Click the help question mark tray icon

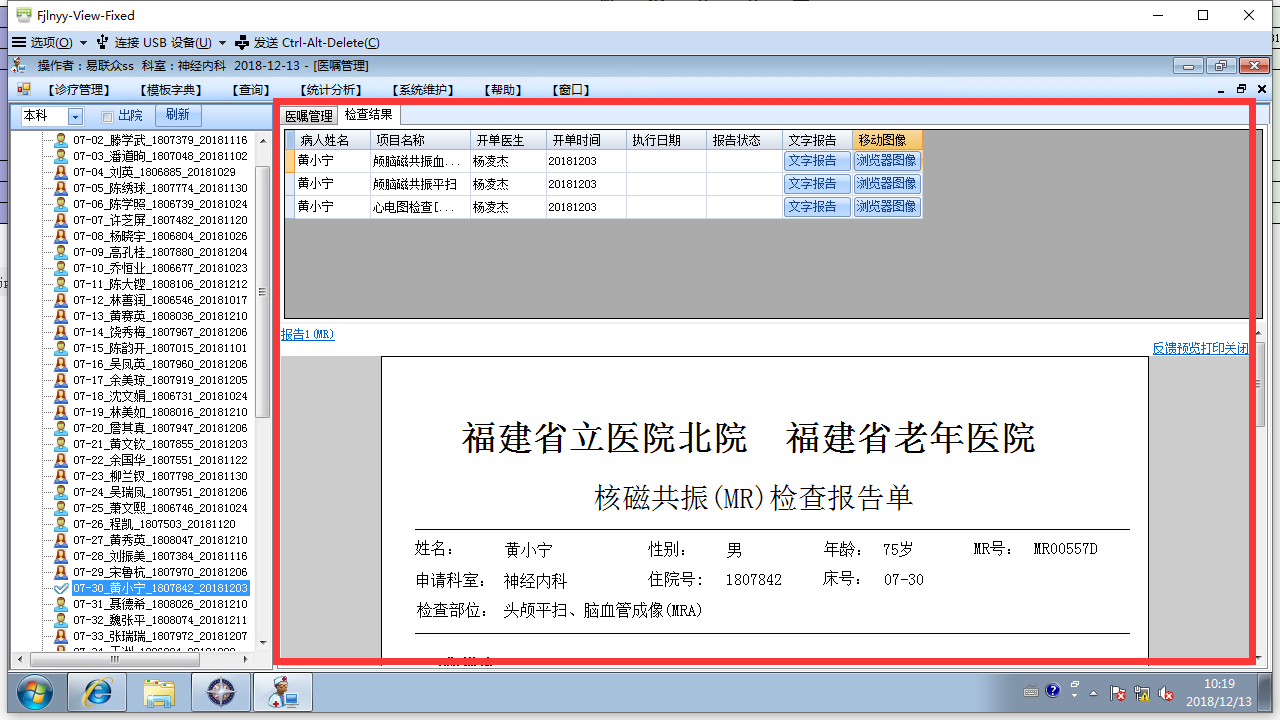[x=1053, y=691]
